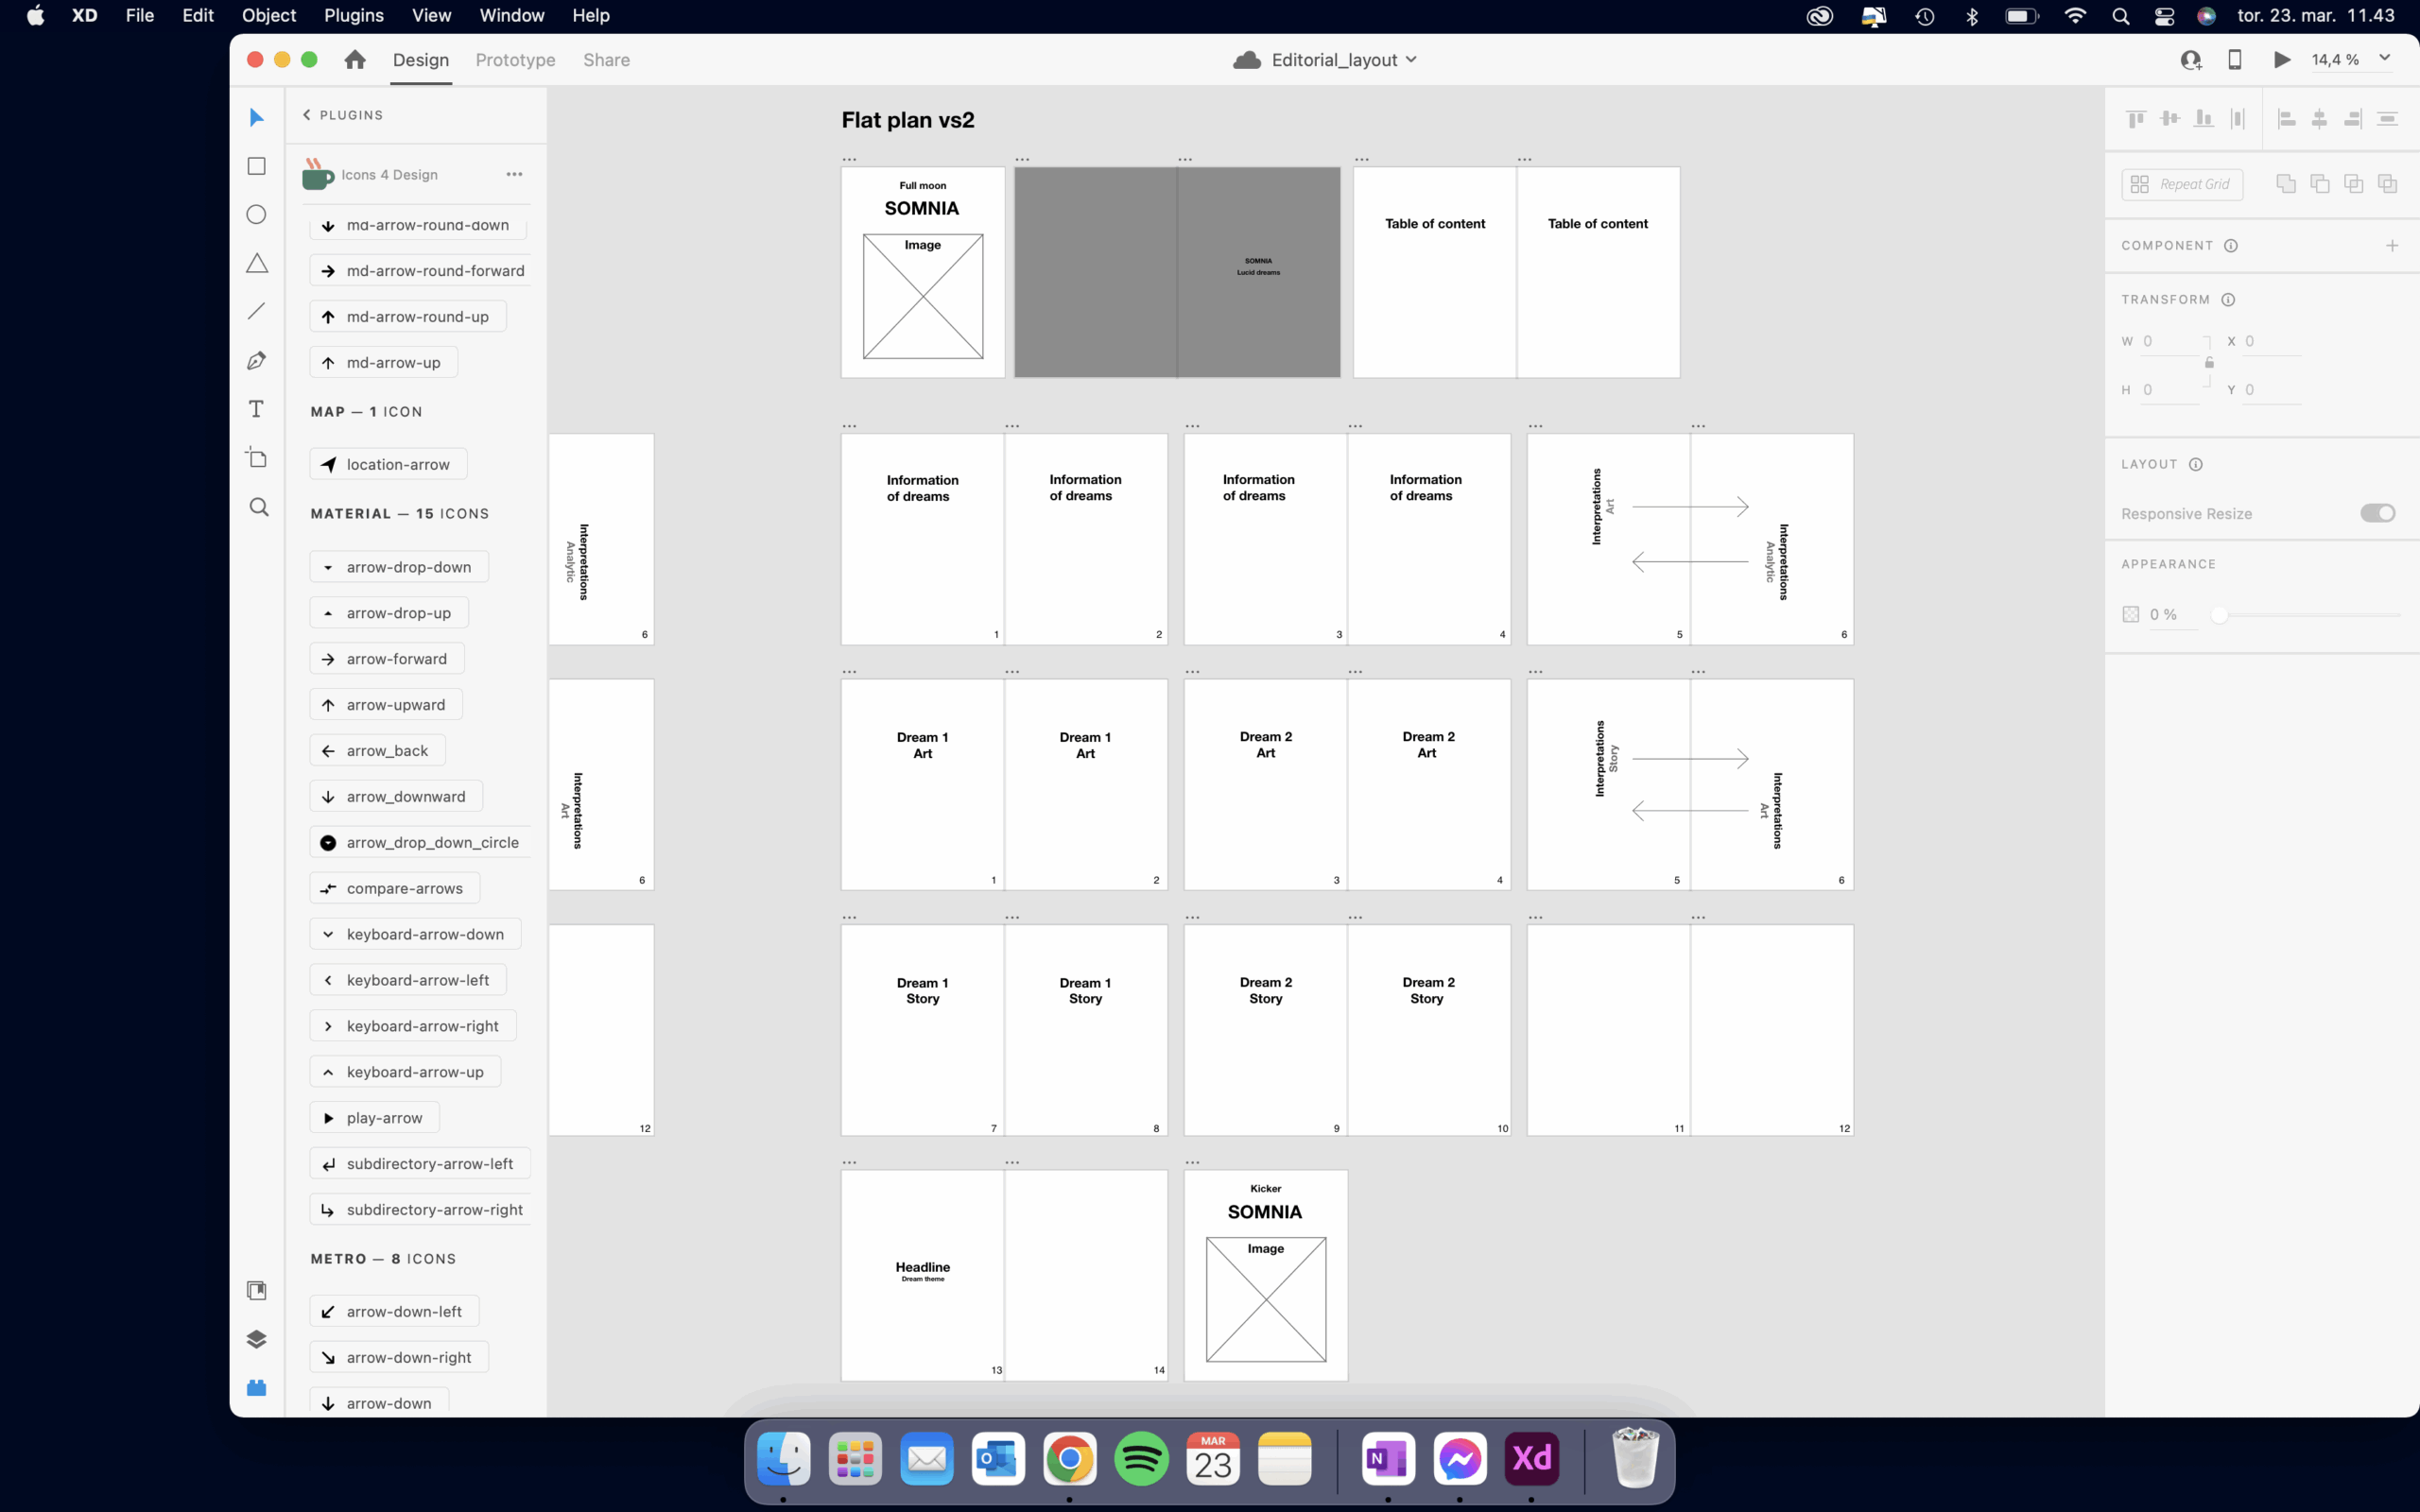Click the Home icon
The width and height of the screenshot is (2420, 1512).
[355, 60]
